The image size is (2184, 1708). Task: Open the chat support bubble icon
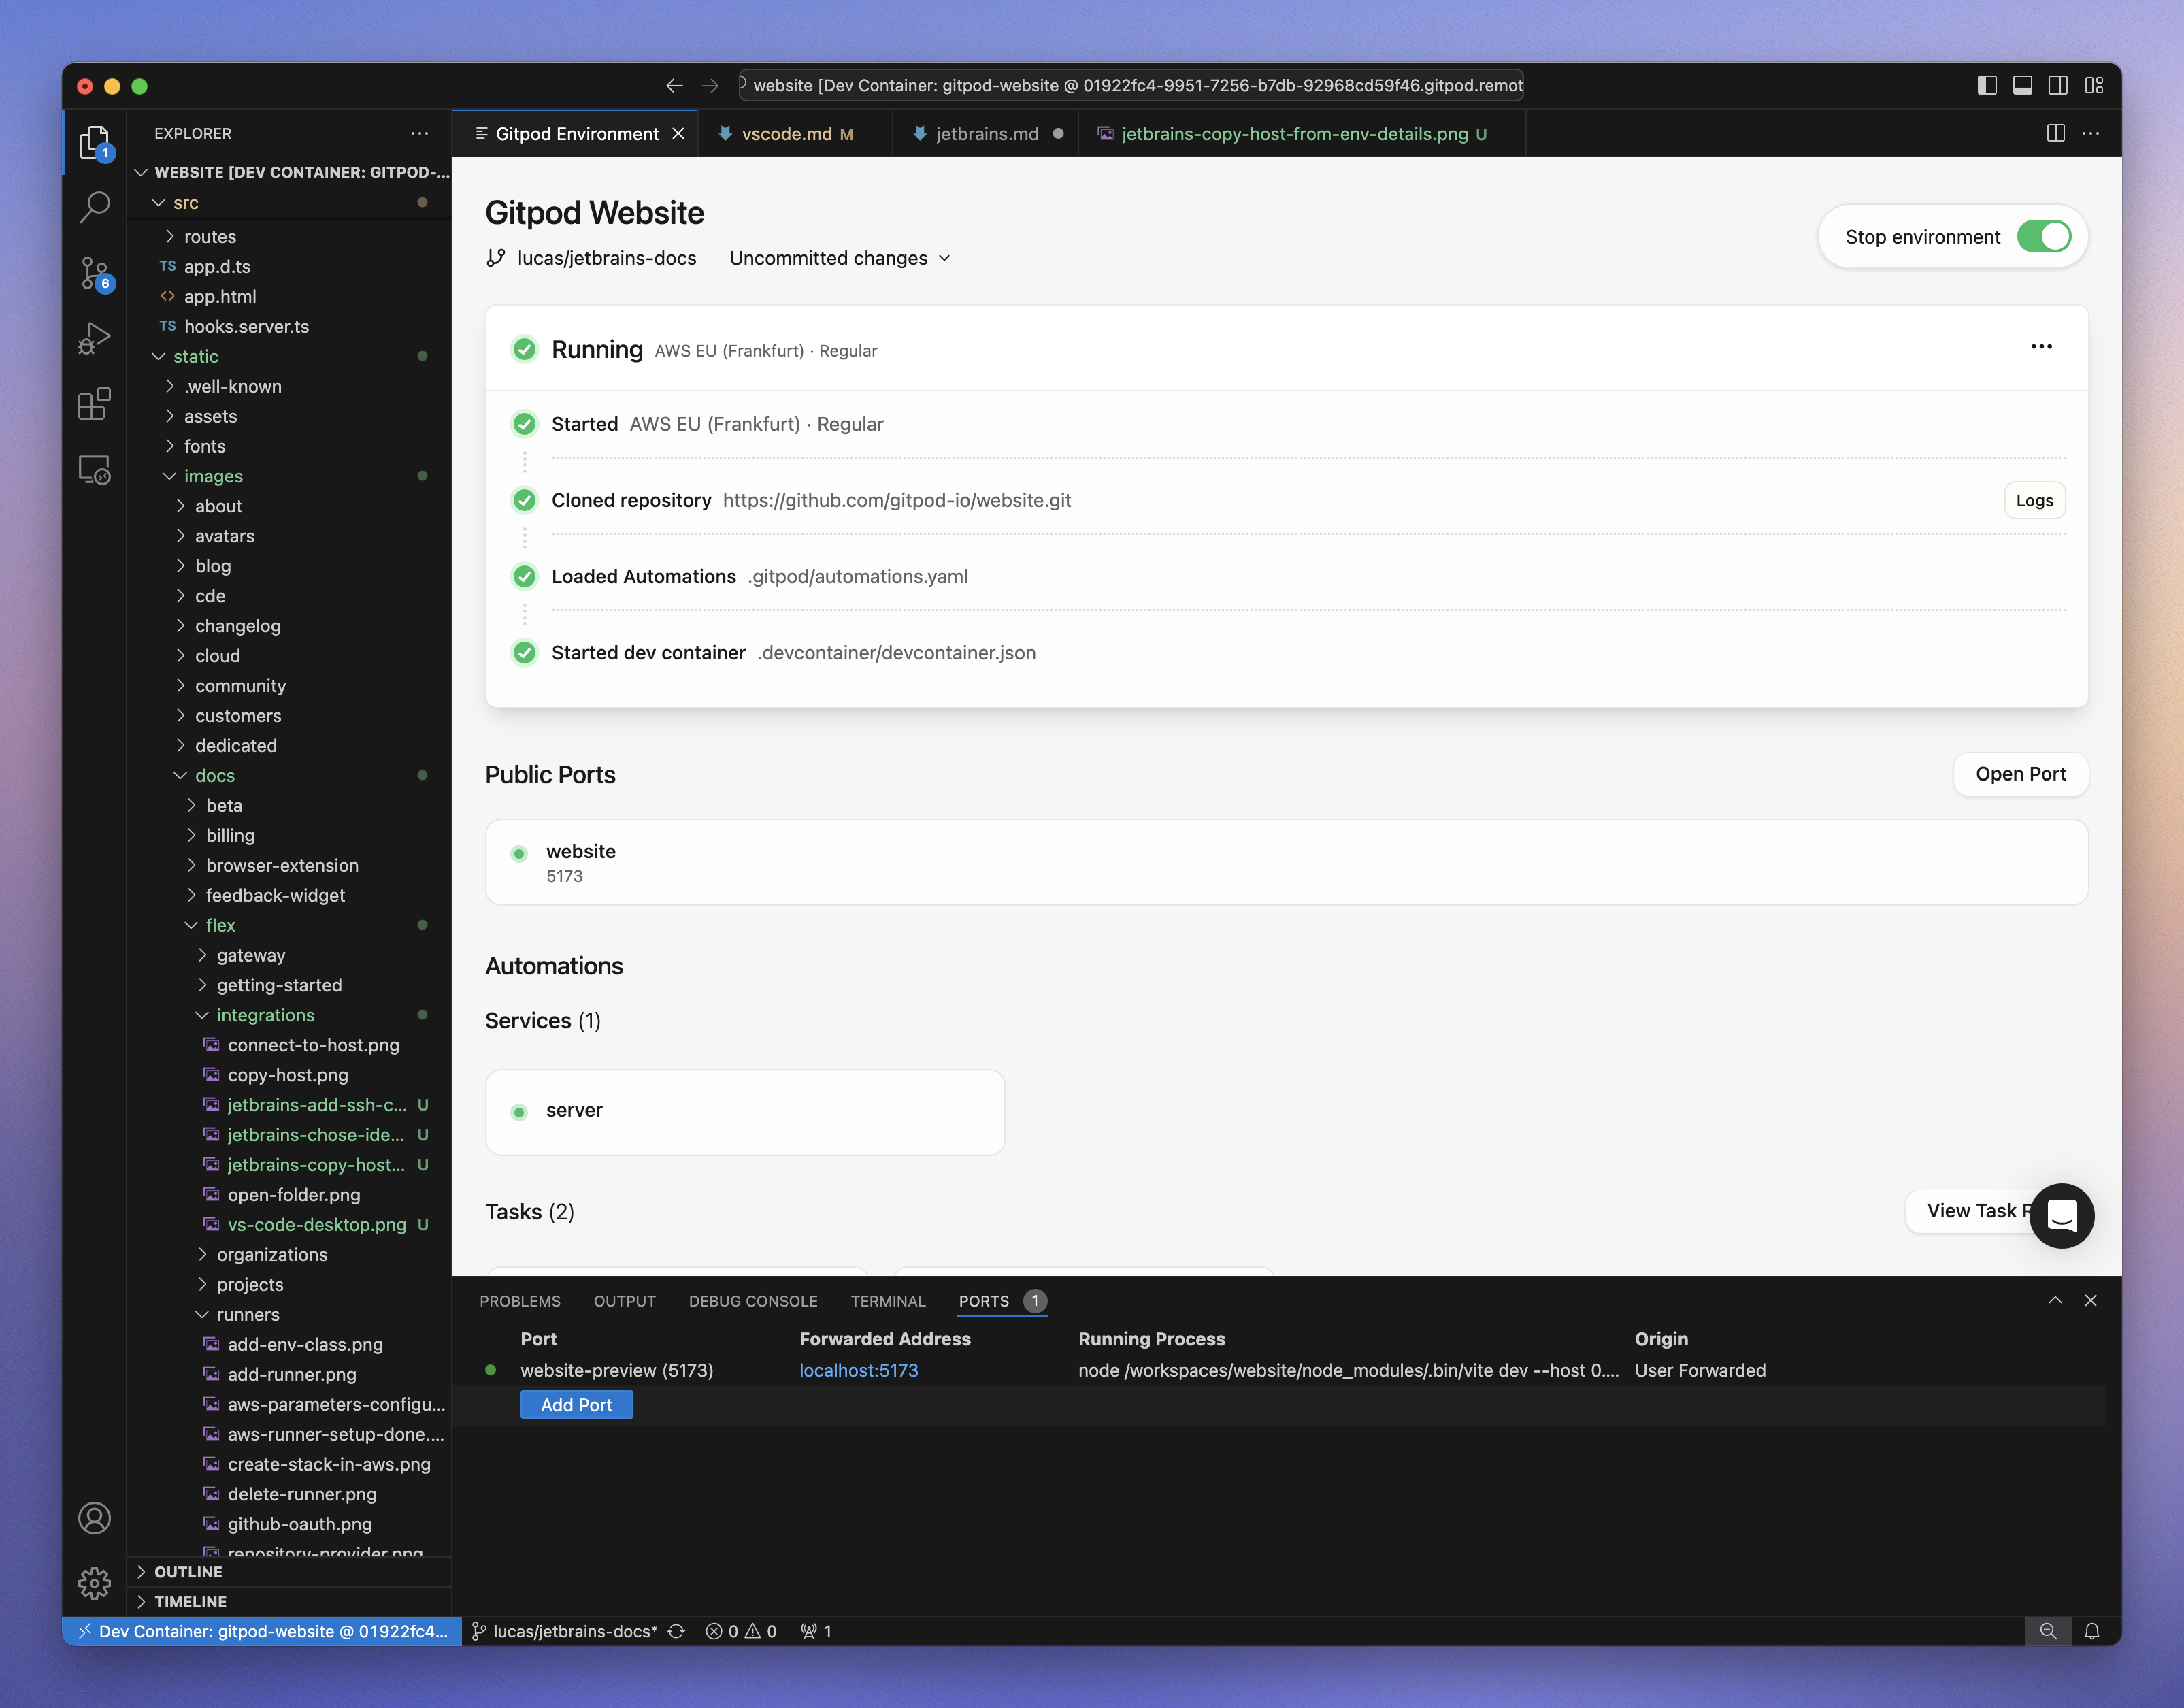coord(2061,1215)
